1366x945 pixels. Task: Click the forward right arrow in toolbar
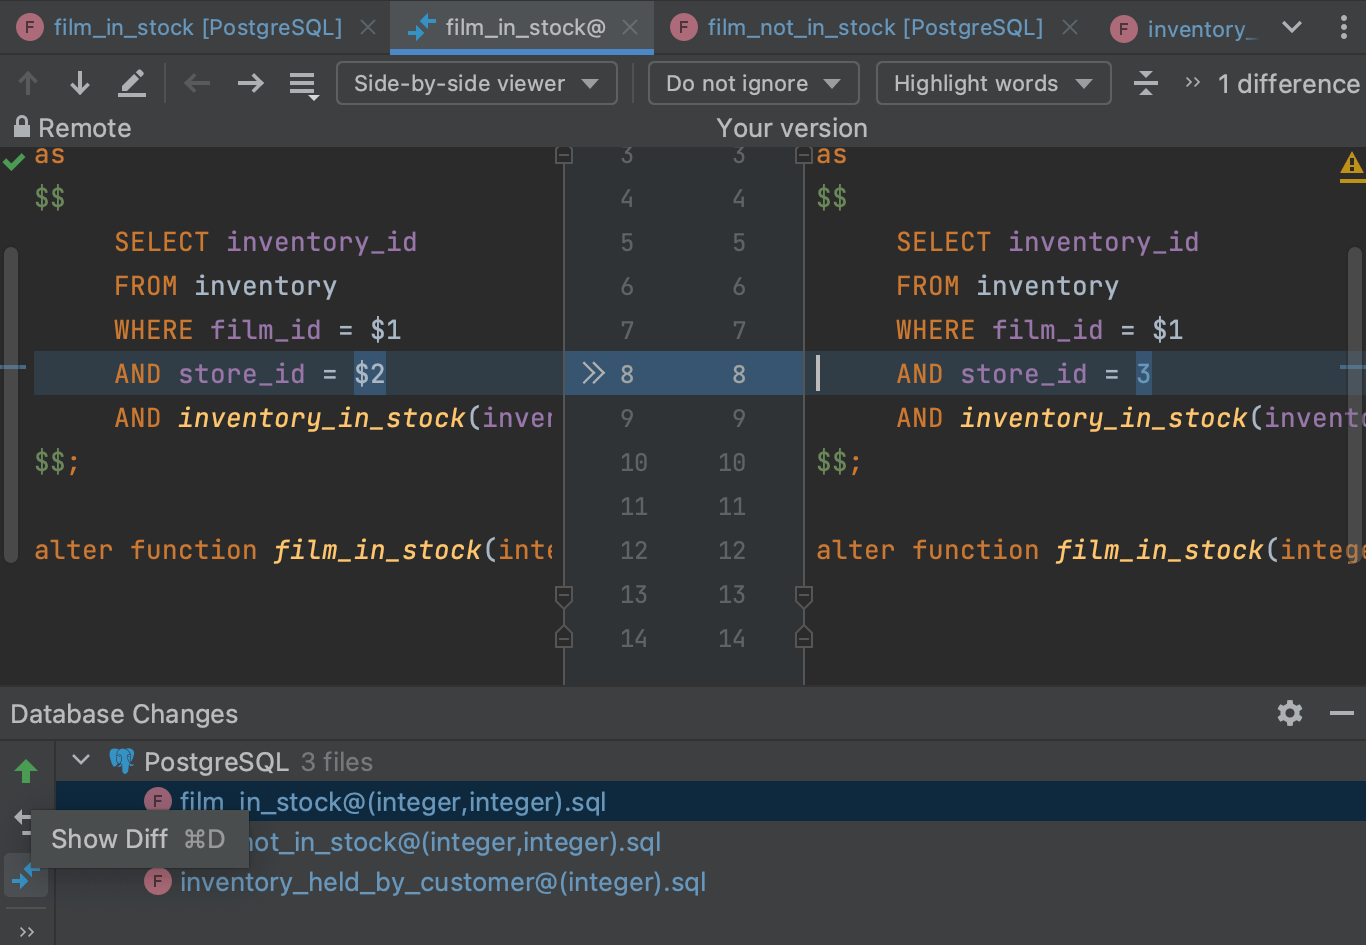(250, 84)
